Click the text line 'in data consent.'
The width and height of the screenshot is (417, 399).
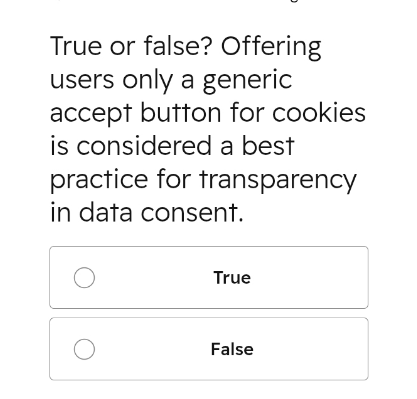point(147,212)
